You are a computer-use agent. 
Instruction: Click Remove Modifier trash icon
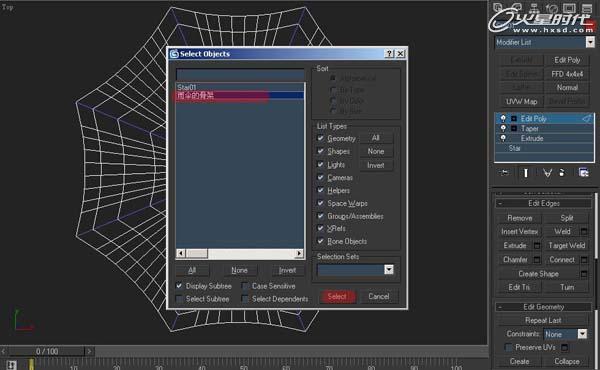(562, 173)
